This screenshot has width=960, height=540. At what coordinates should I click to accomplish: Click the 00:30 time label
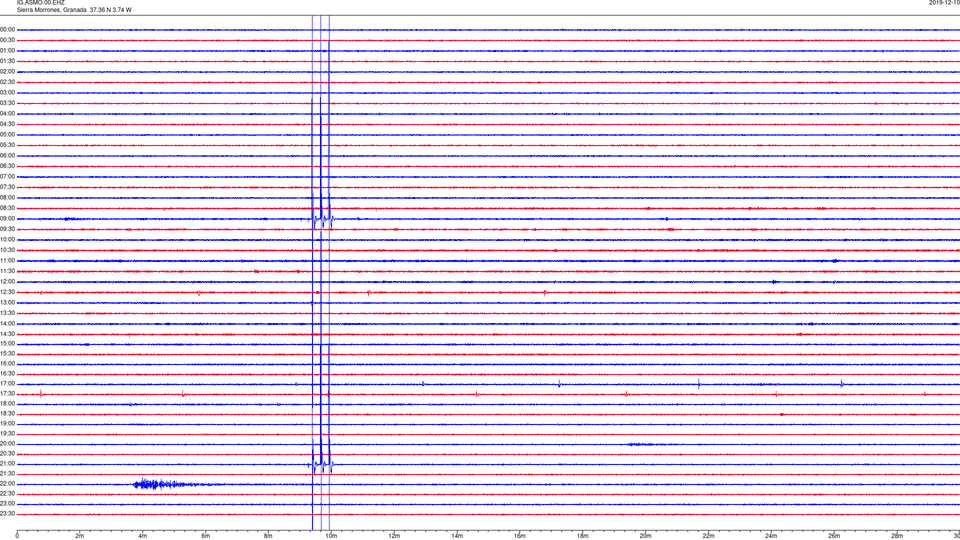click(x=7, y=40)
